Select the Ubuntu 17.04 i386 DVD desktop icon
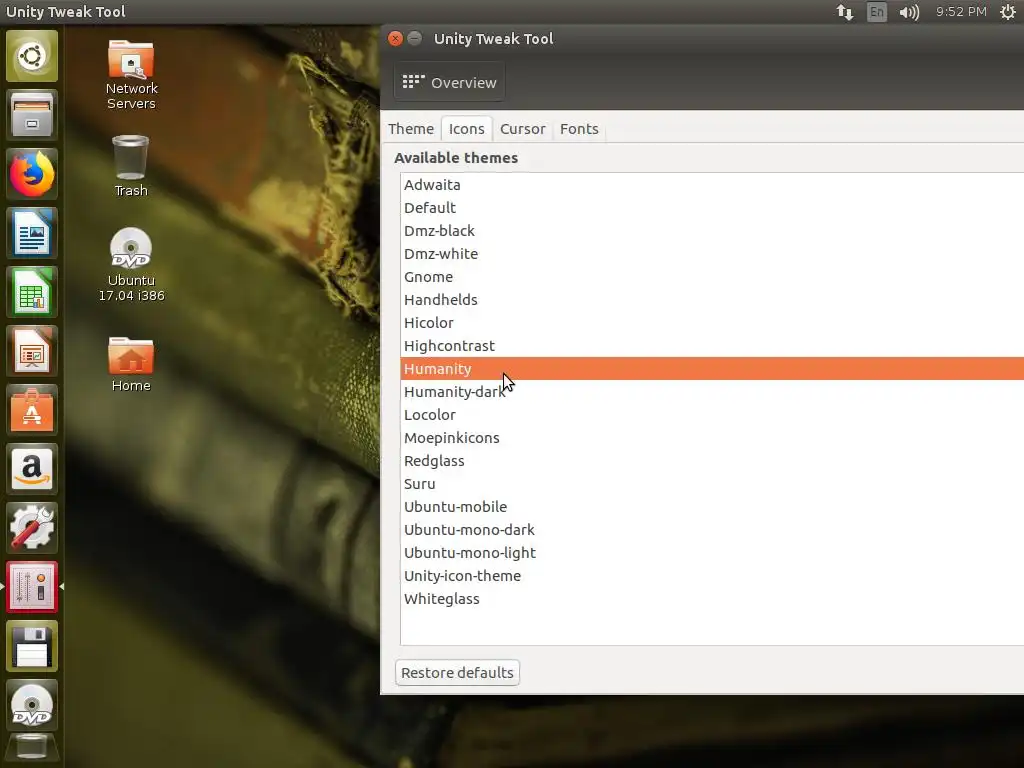1024x768 pixels. pos(131,264)
